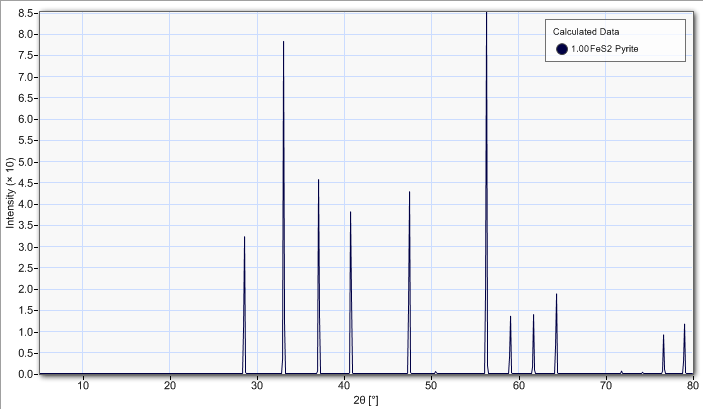
Task: Click the 'Intensity (× 10)' y-axis title
Action: (x=10, y=193)
